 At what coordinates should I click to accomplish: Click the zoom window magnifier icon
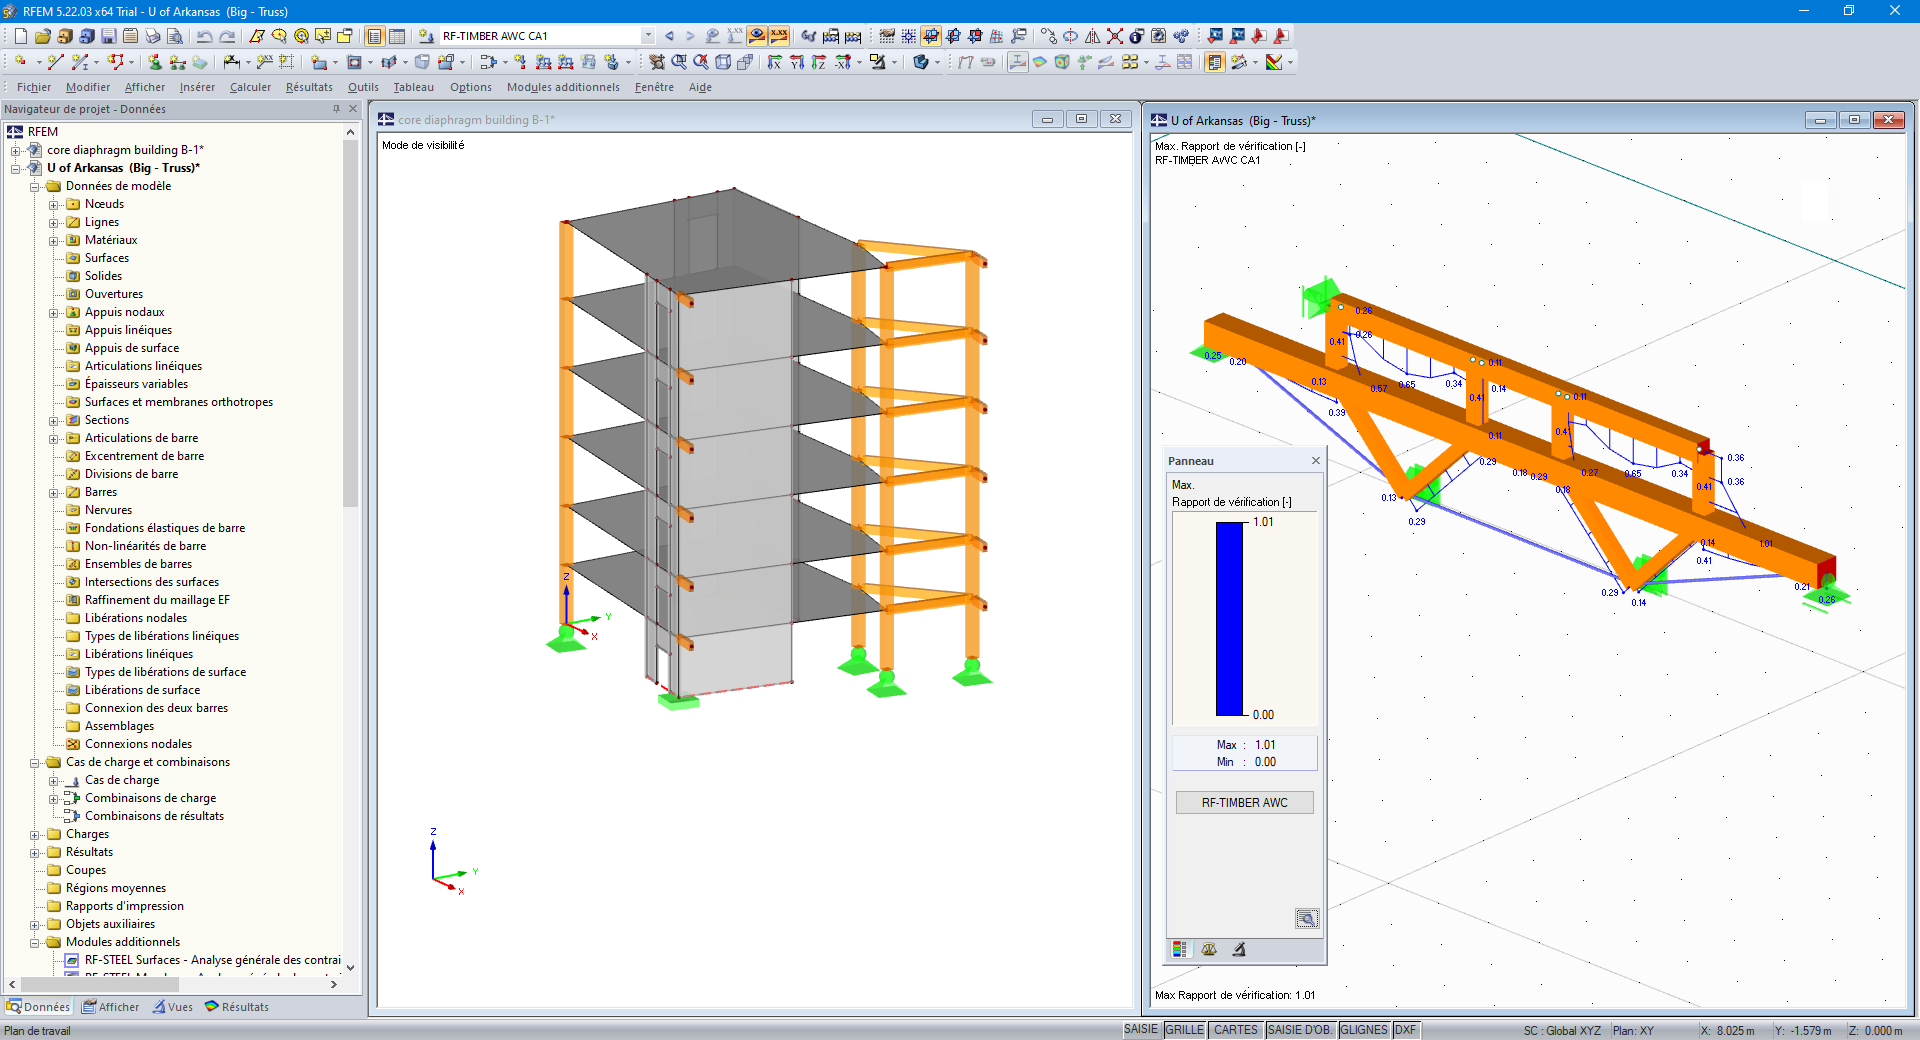[679, 62]
